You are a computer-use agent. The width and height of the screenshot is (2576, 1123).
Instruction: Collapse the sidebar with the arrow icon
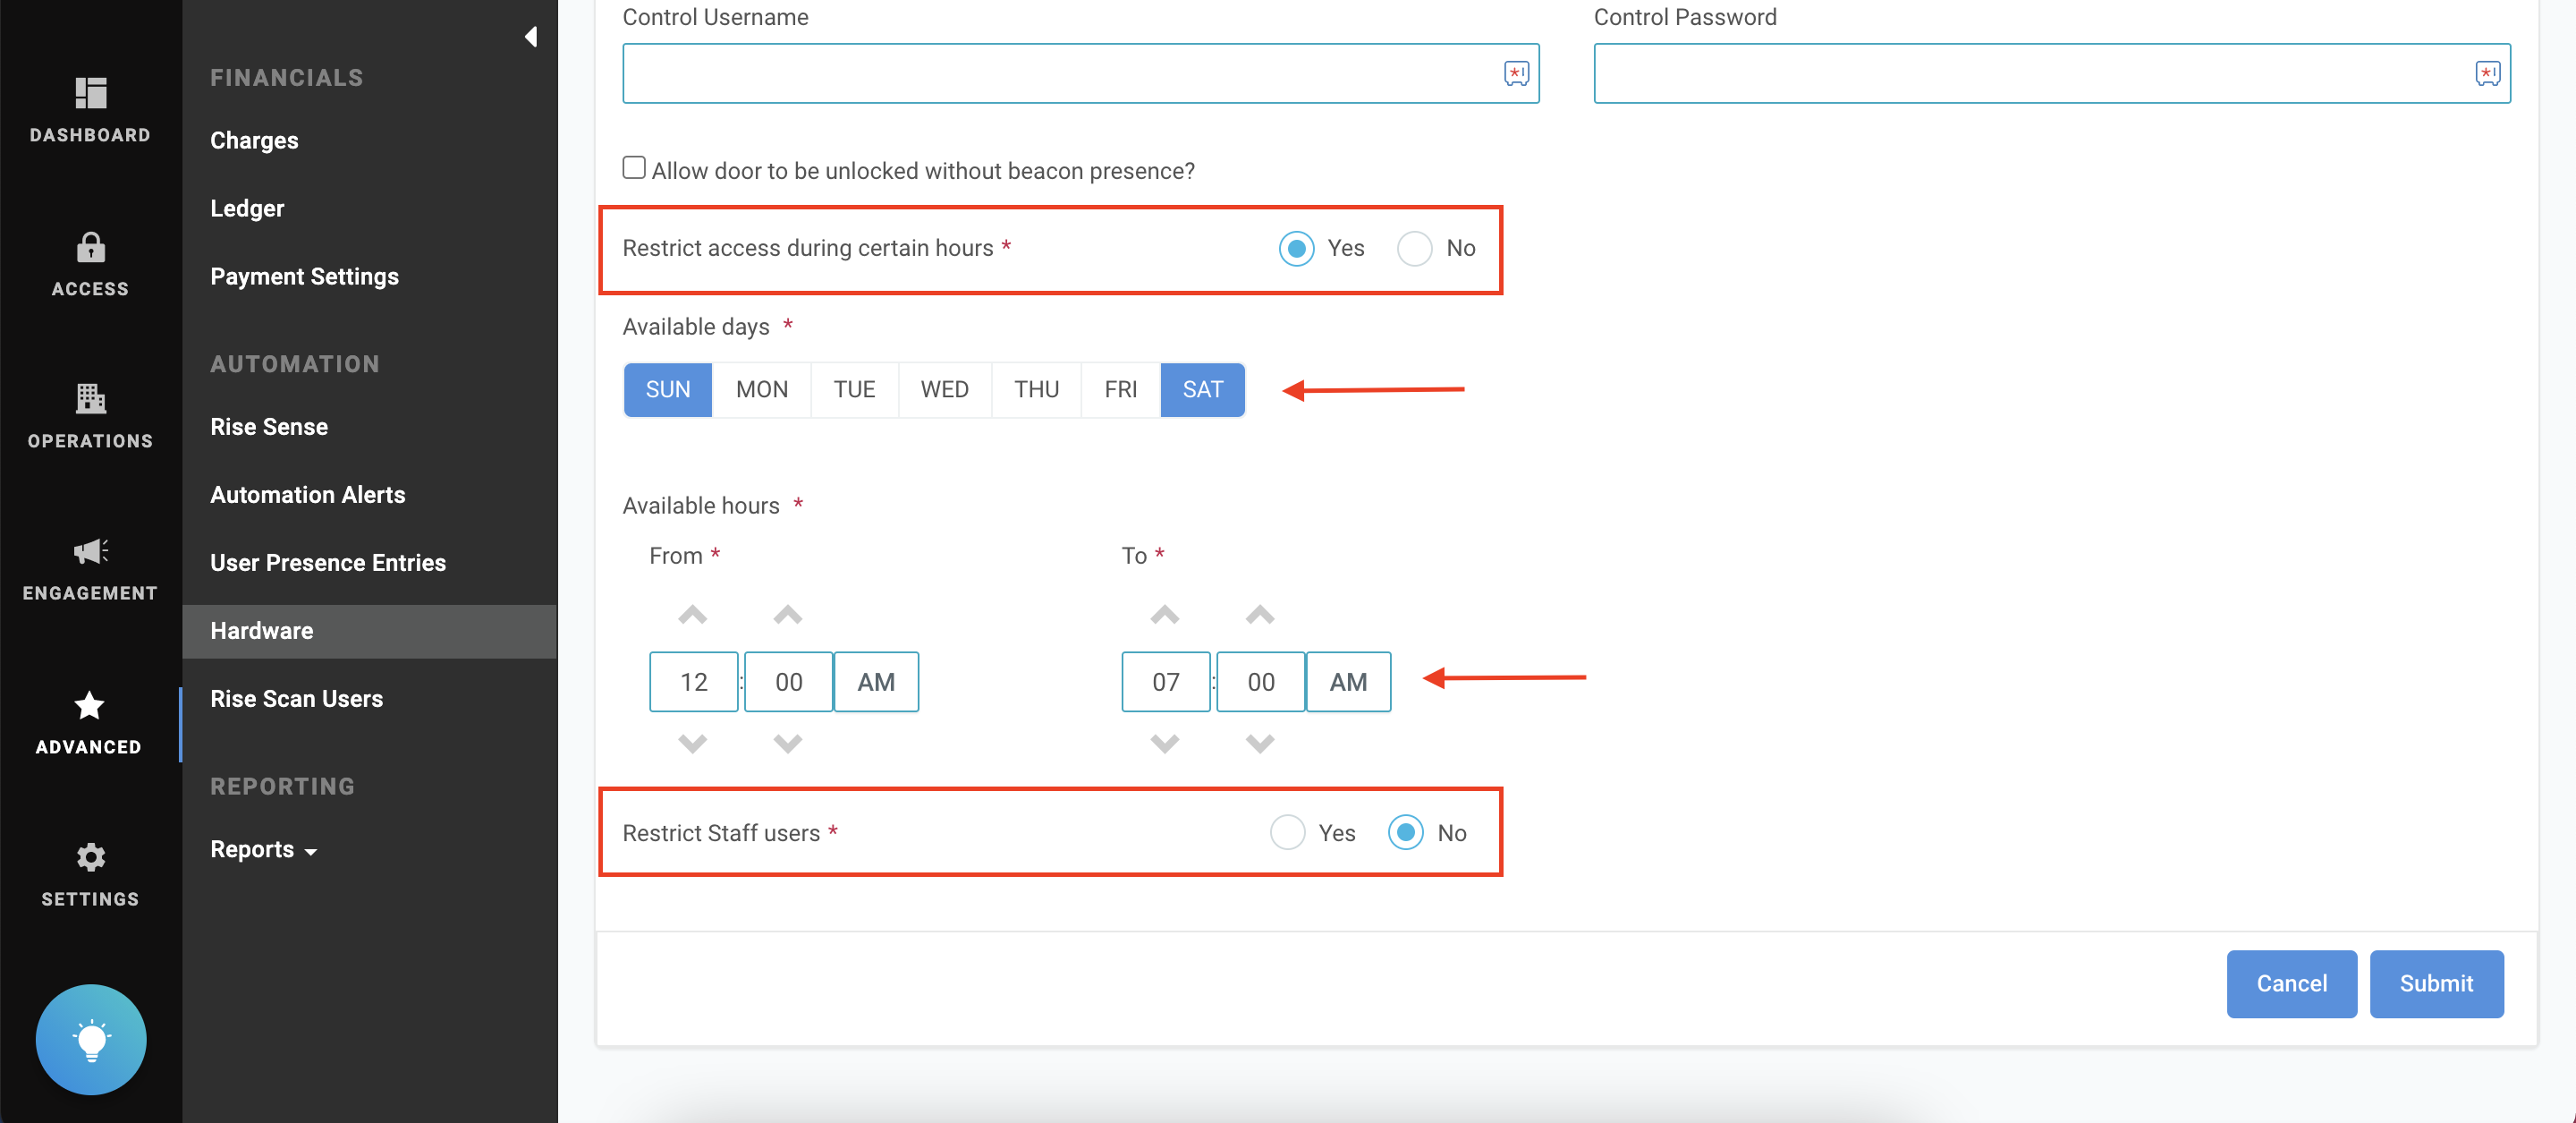point(531,37)
